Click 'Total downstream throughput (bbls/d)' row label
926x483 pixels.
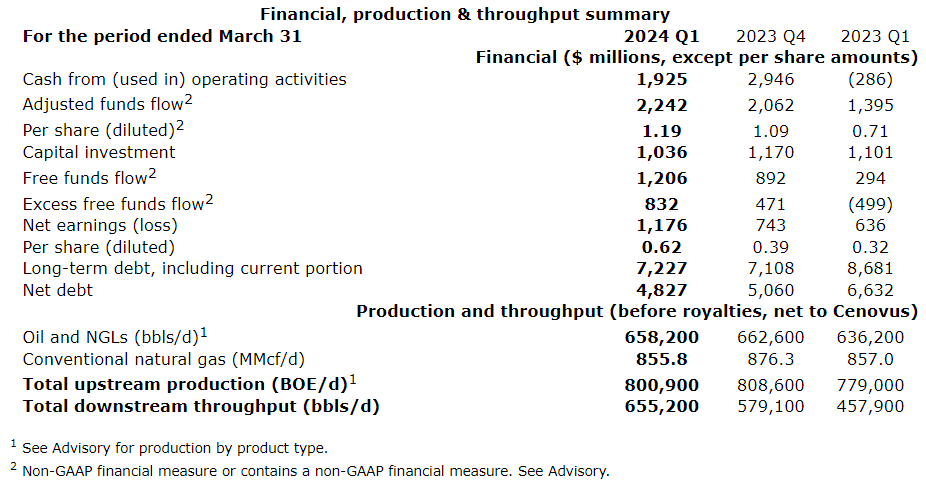pos(201,406)
